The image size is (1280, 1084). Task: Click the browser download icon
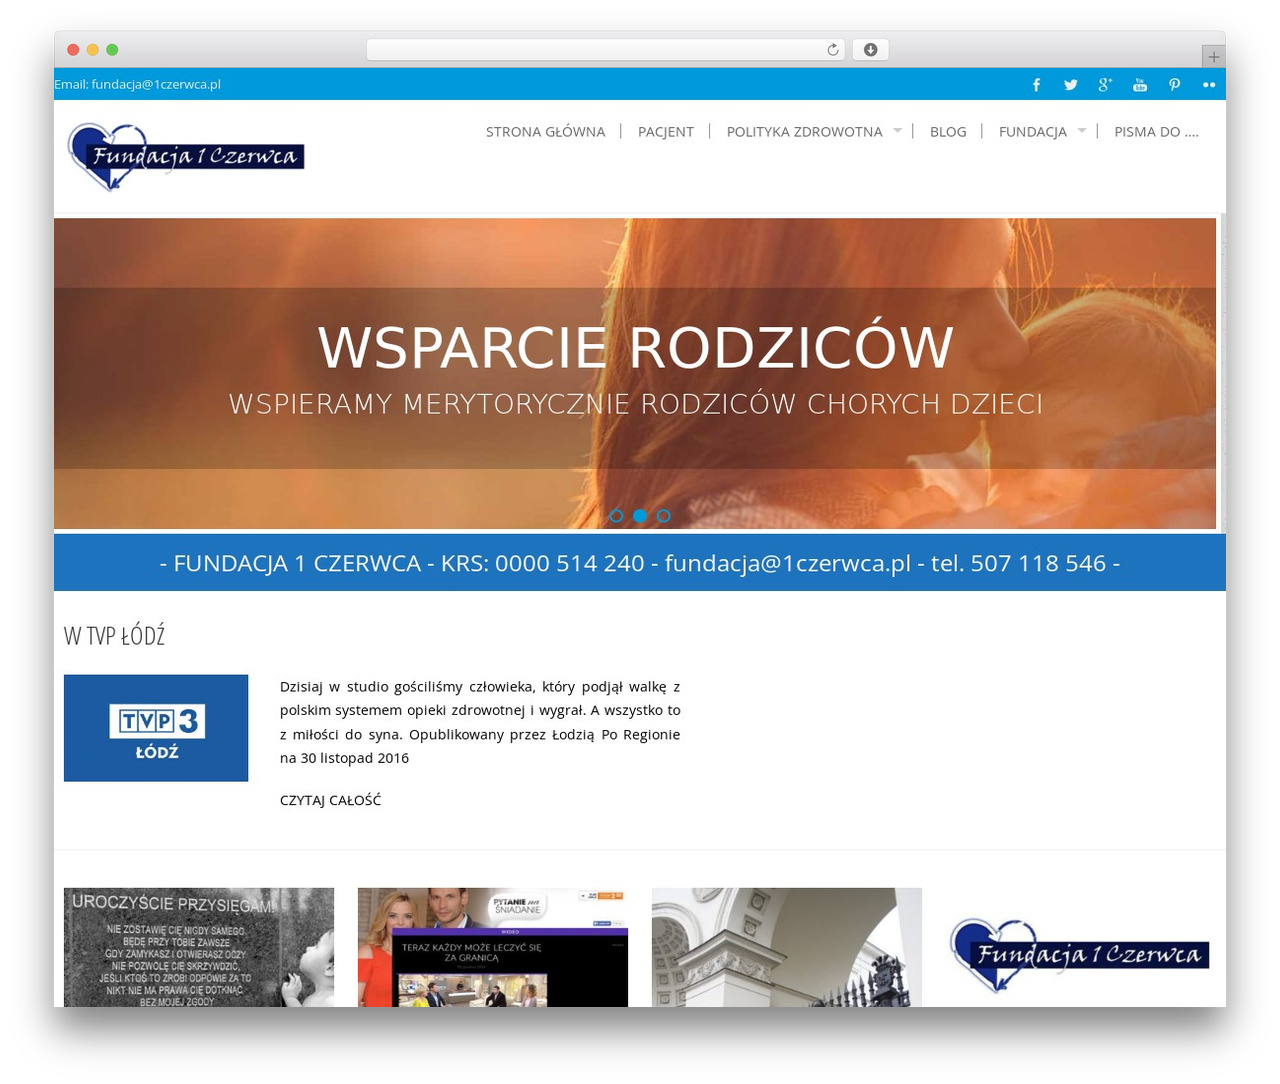(870, 50)
